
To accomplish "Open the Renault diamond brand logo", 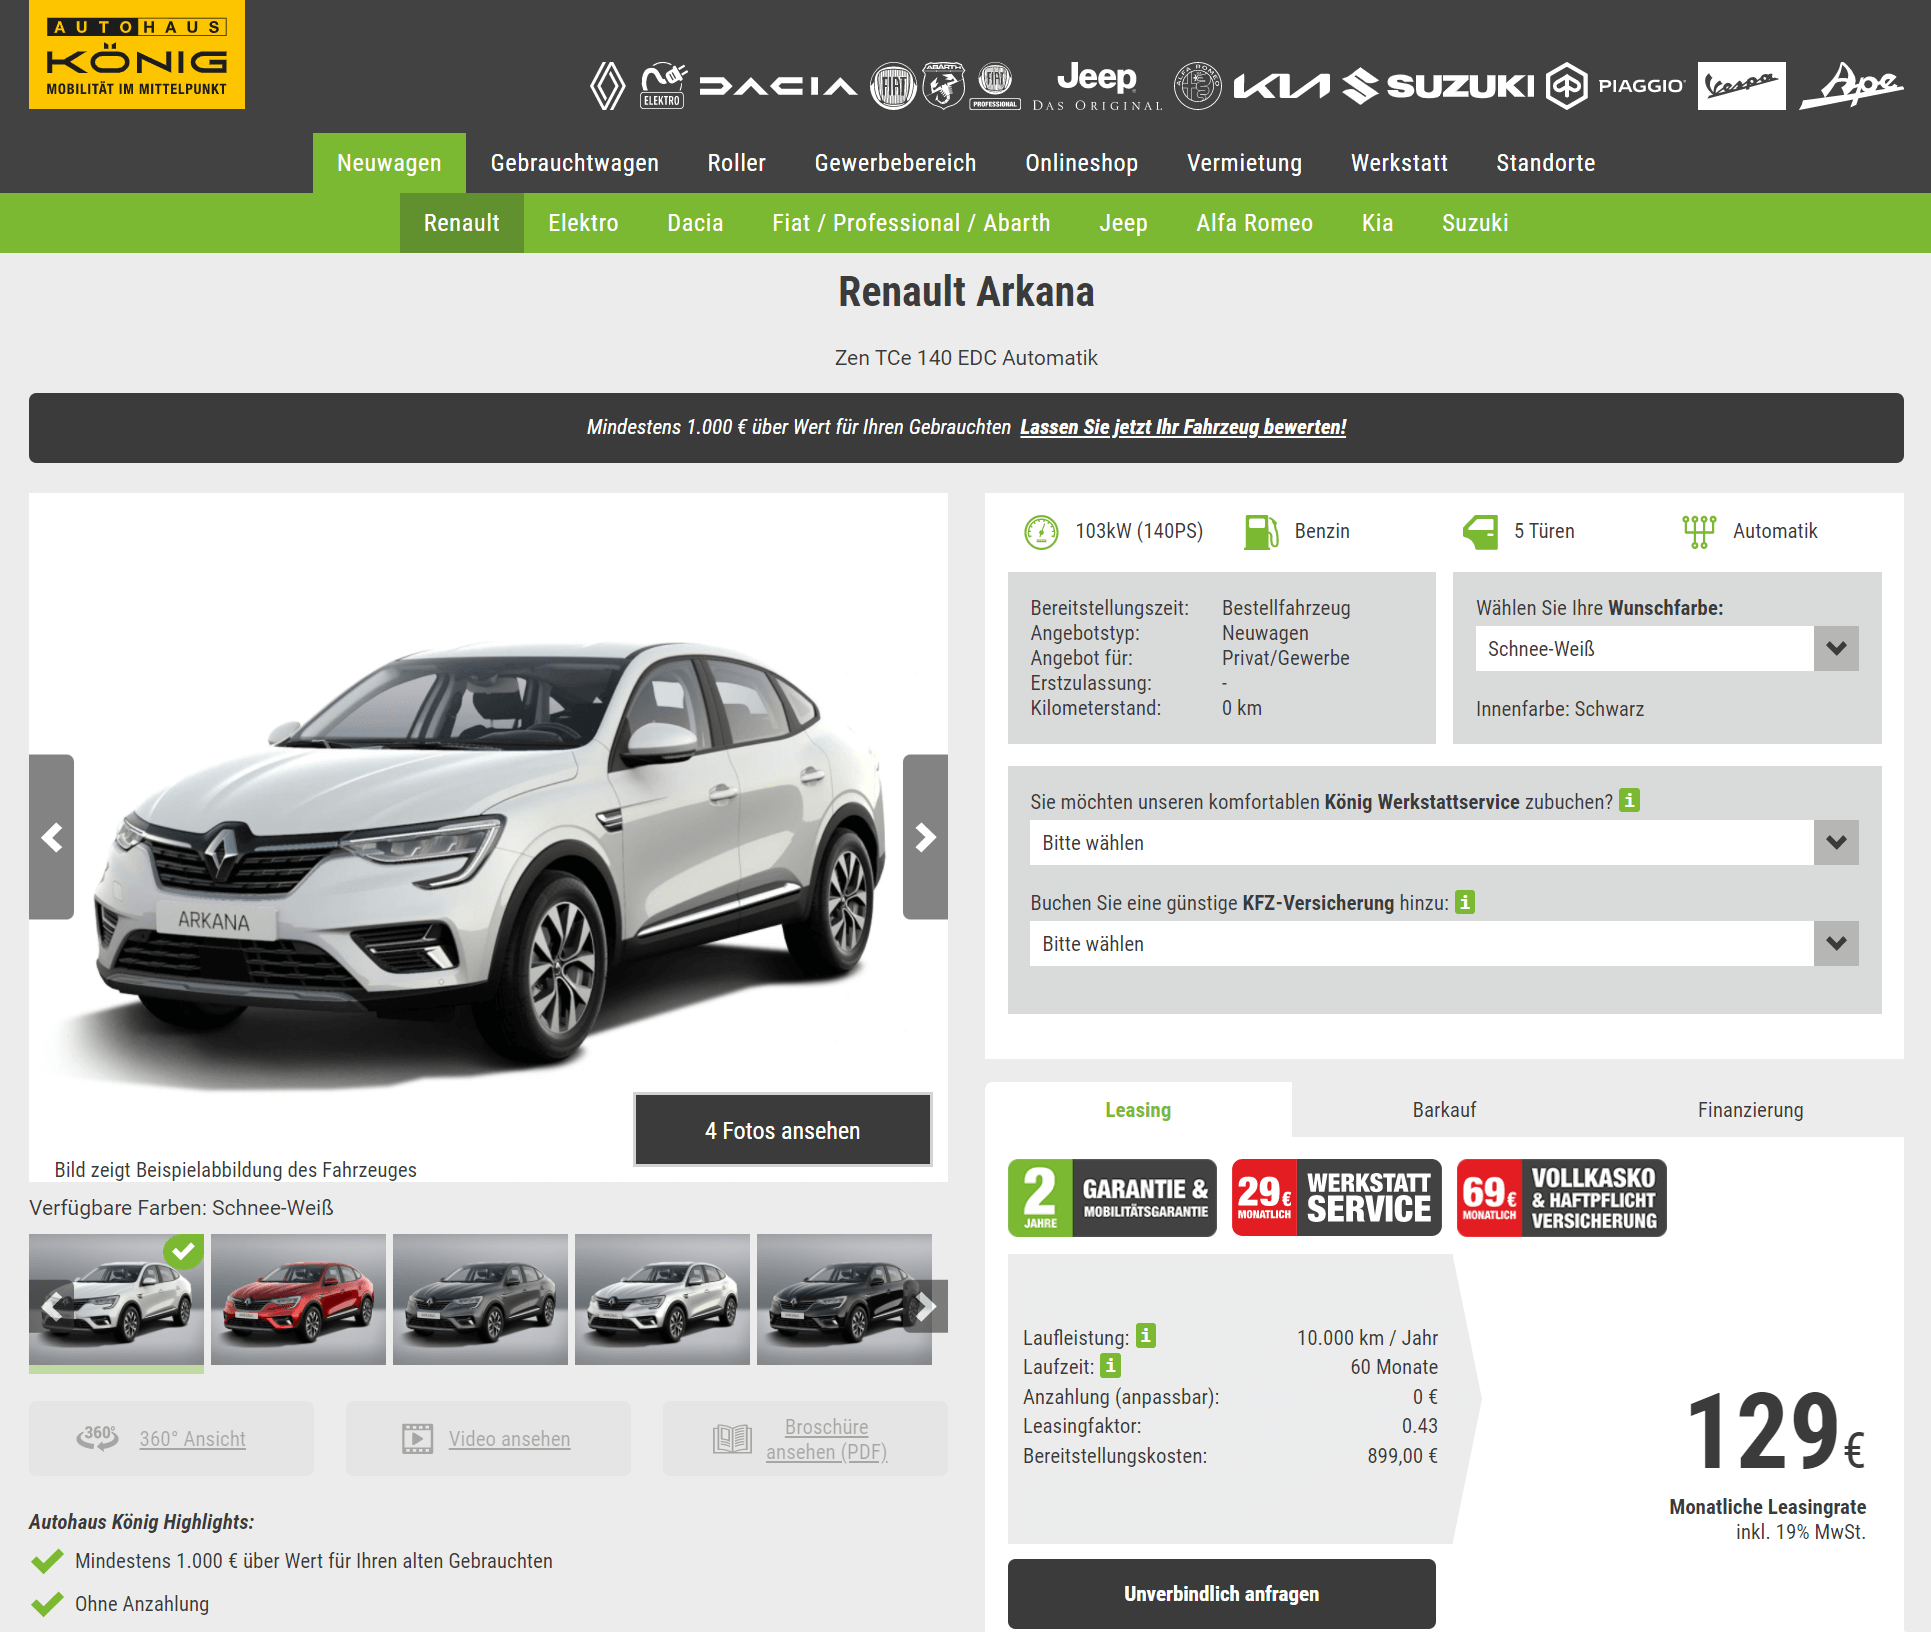I will pos(607,86).
